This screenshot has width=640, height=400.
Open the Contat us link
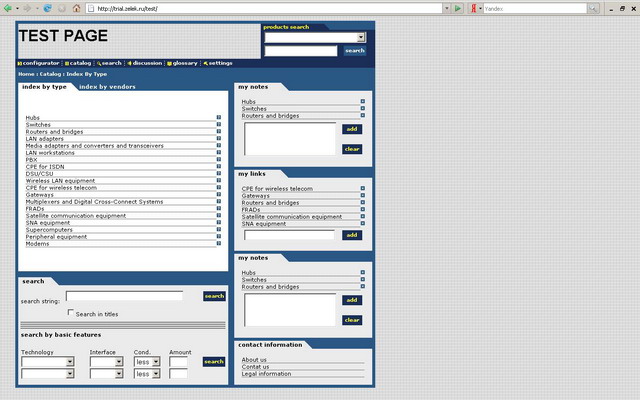click(x=255, y=367)
